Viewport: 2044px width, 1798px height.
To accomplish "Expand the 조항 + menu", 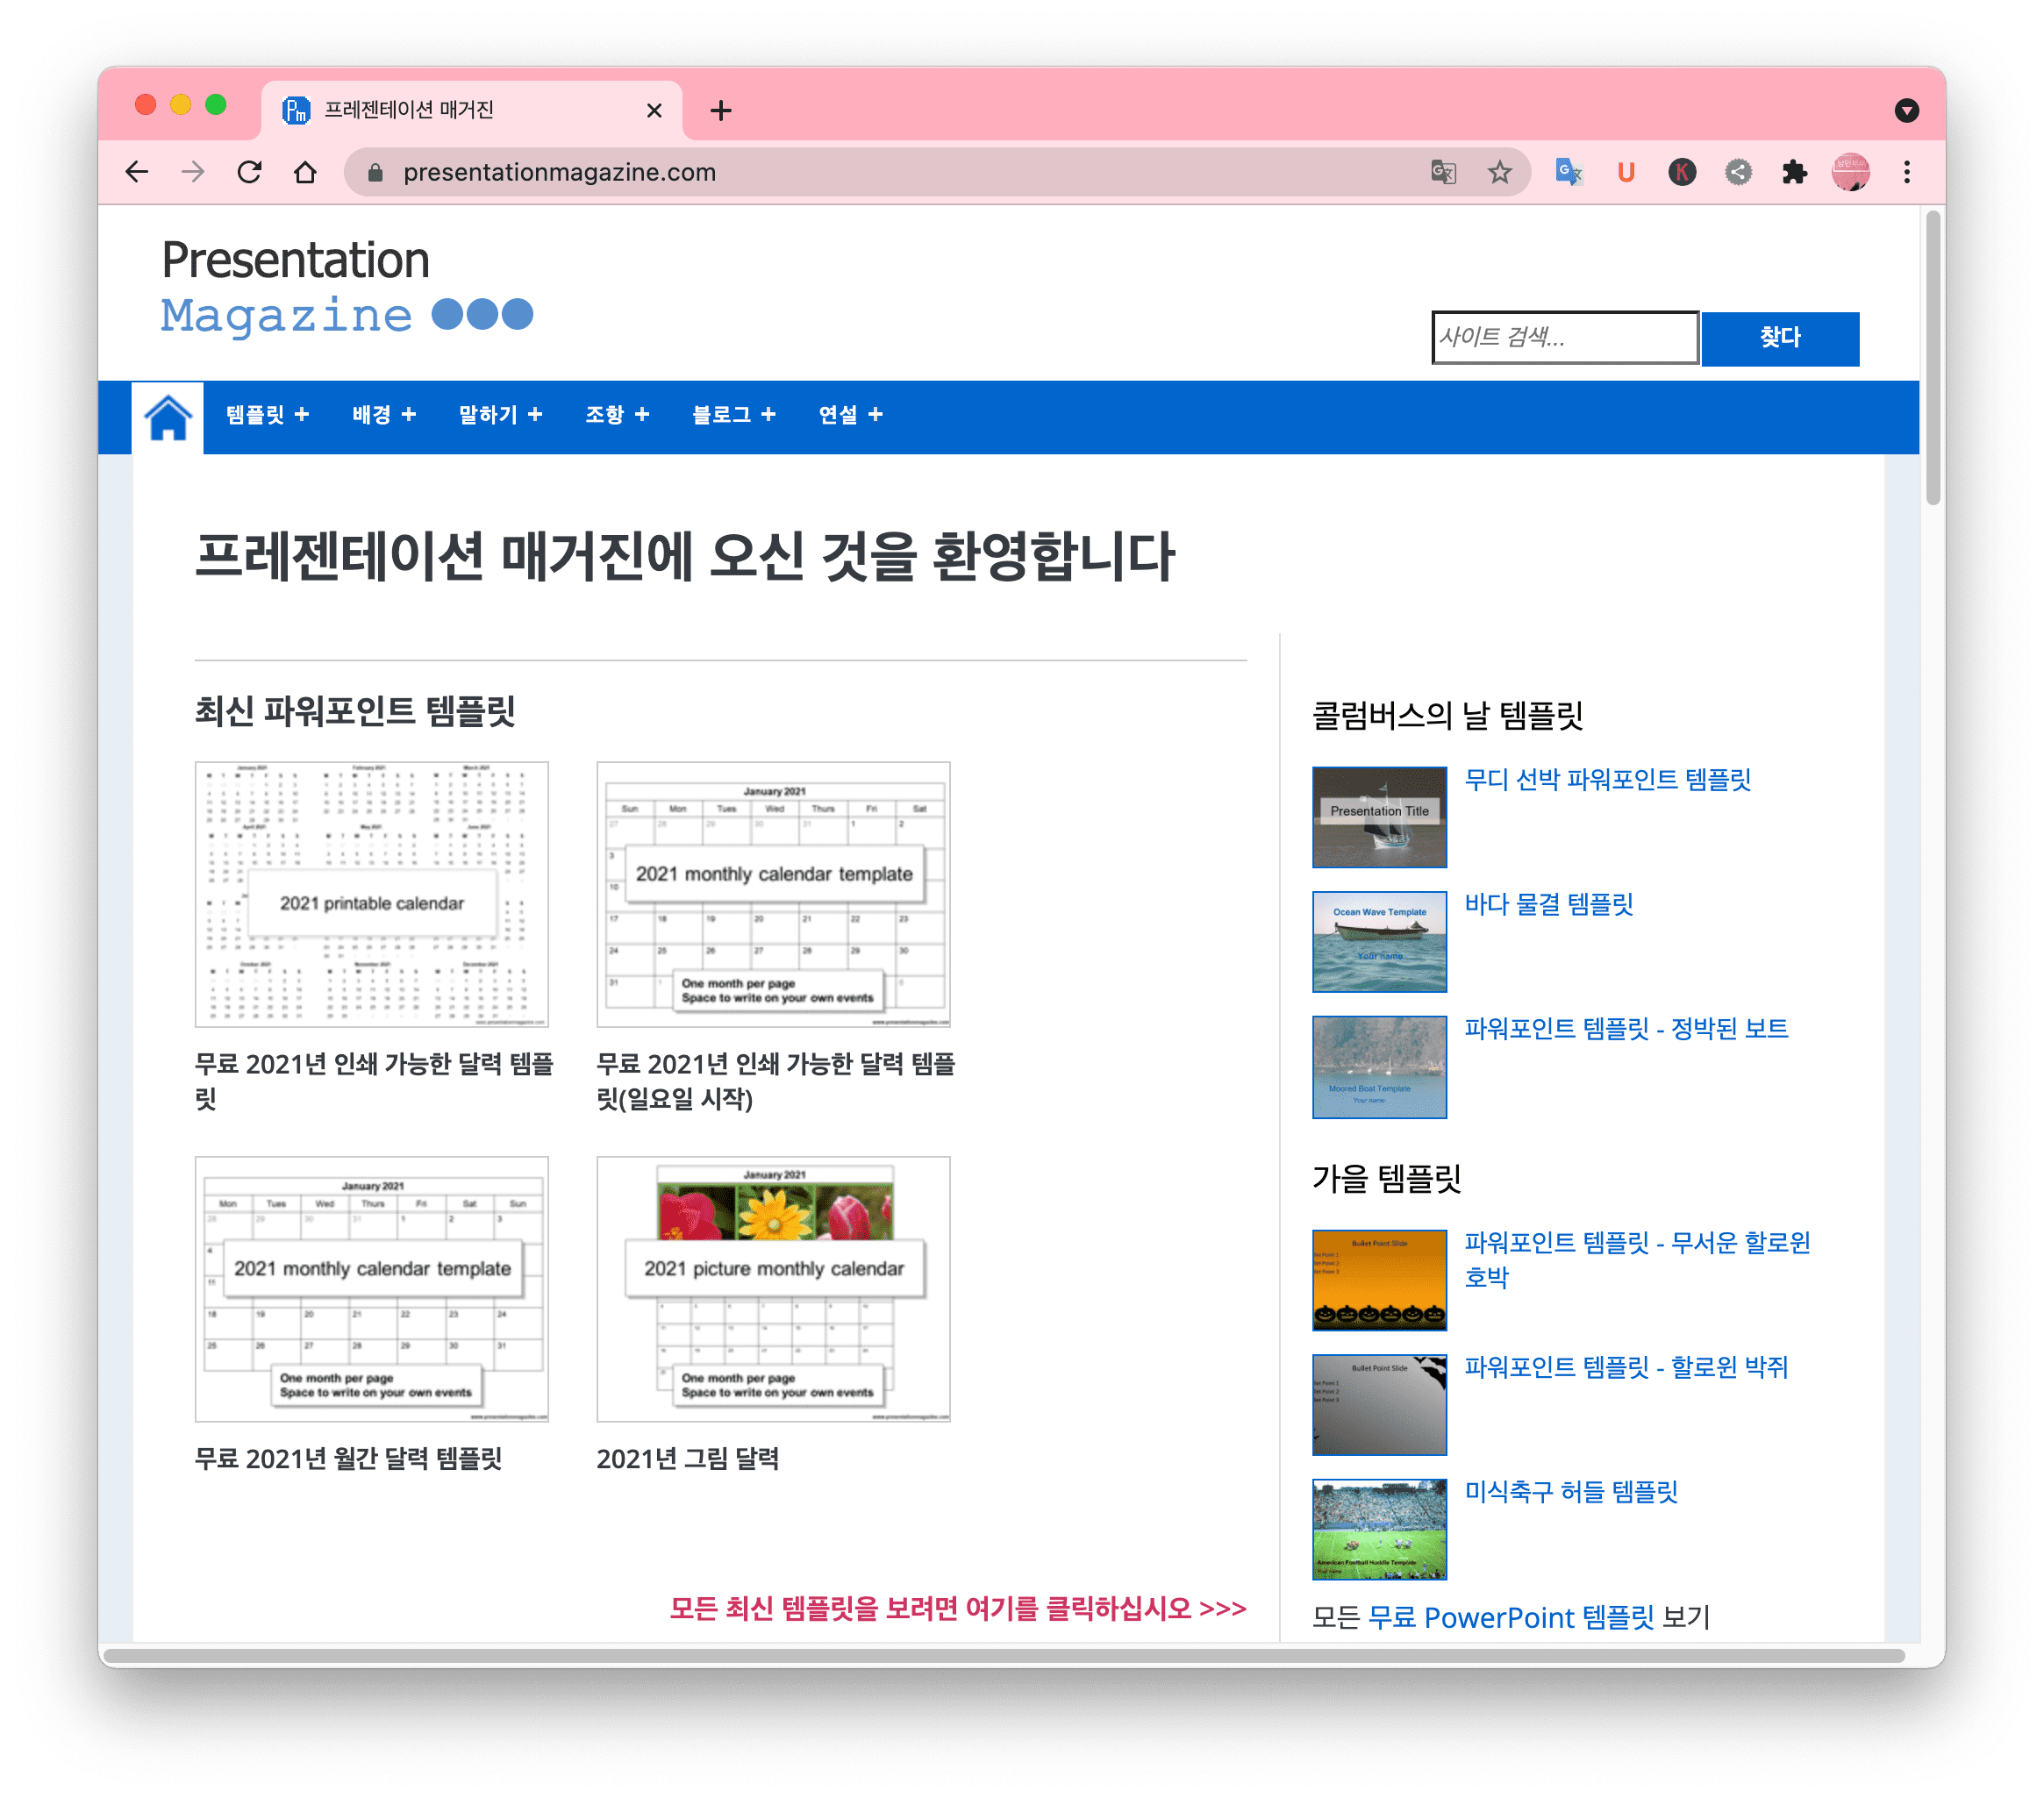I will [617, 415].
